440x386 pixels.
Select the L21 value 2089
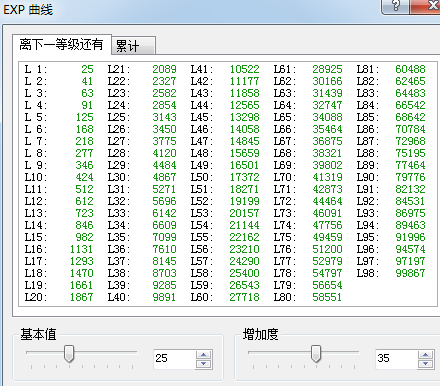164,69
